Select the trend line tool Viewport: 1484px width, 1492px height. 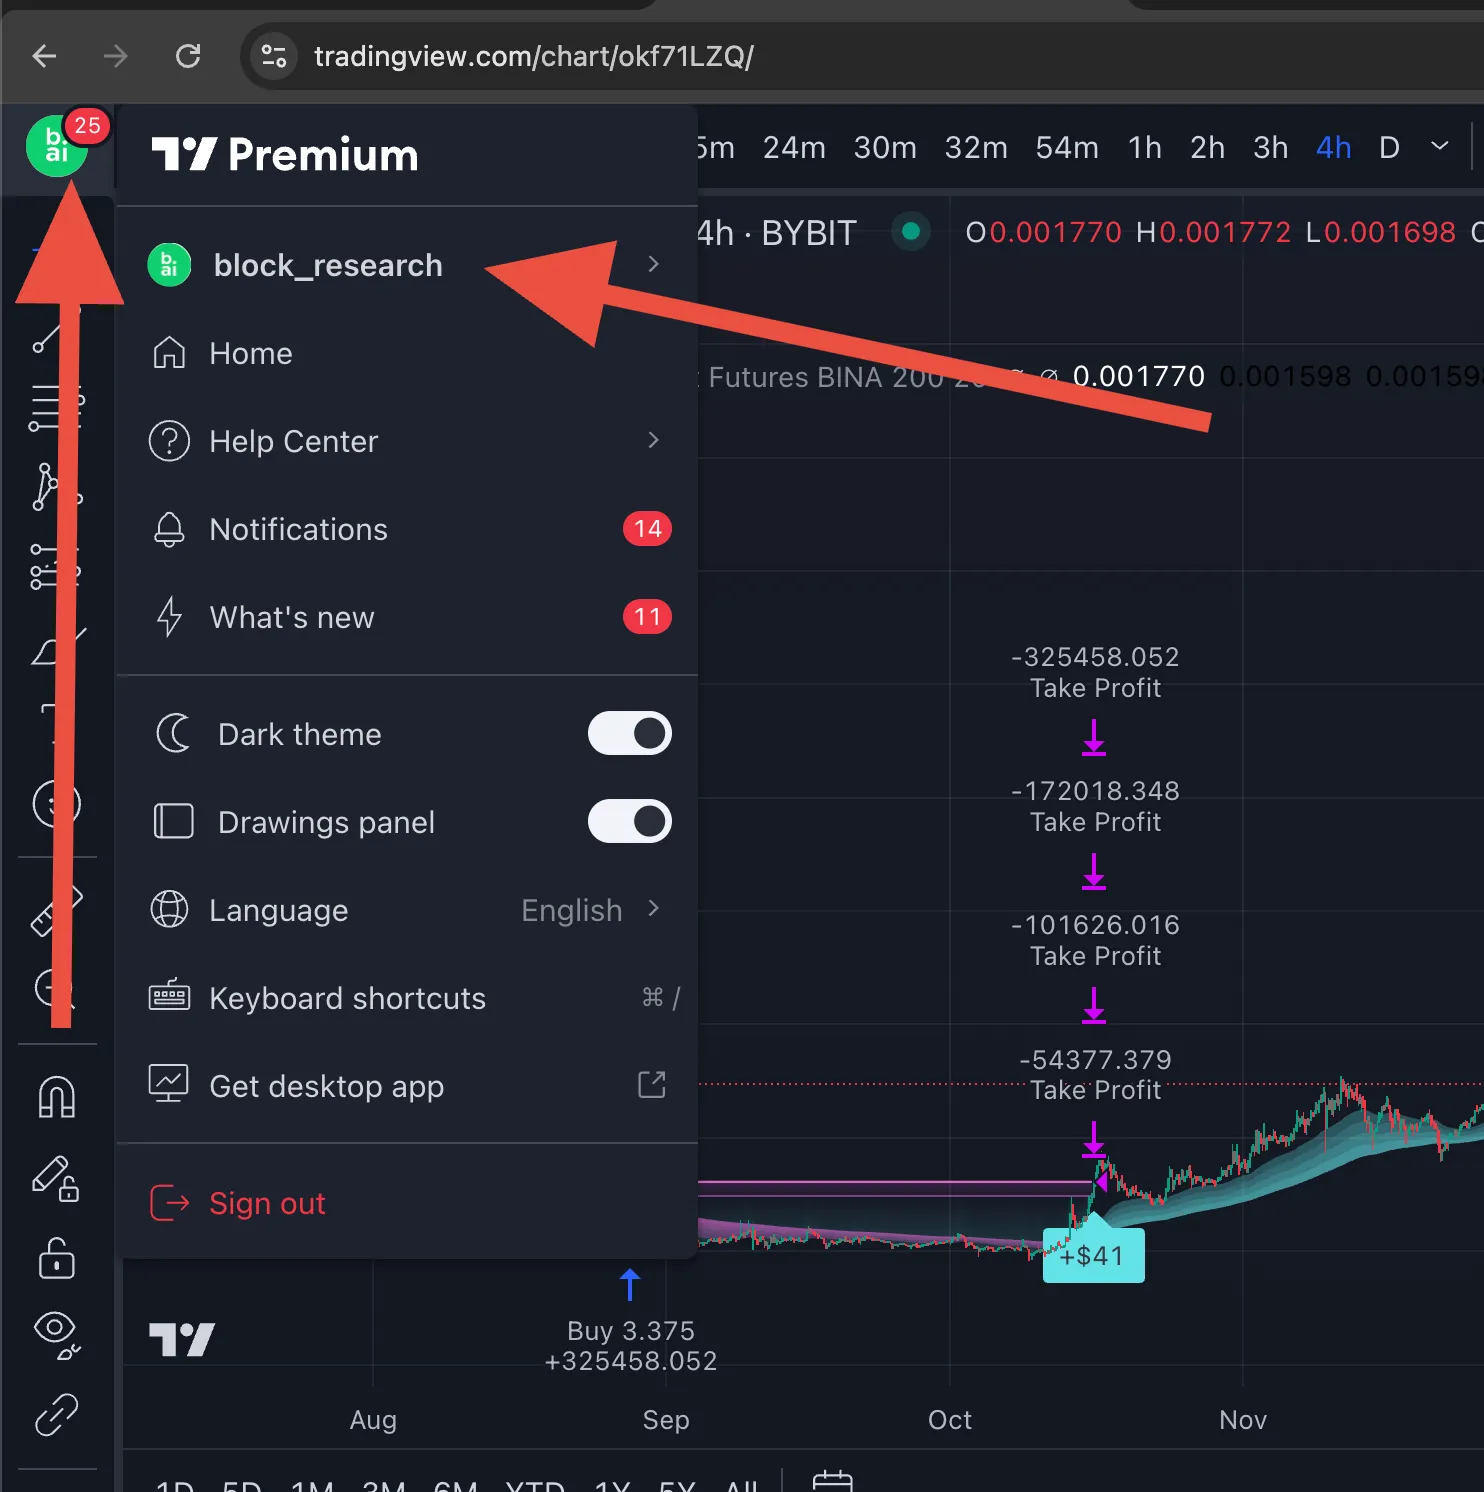coord(55,337)
